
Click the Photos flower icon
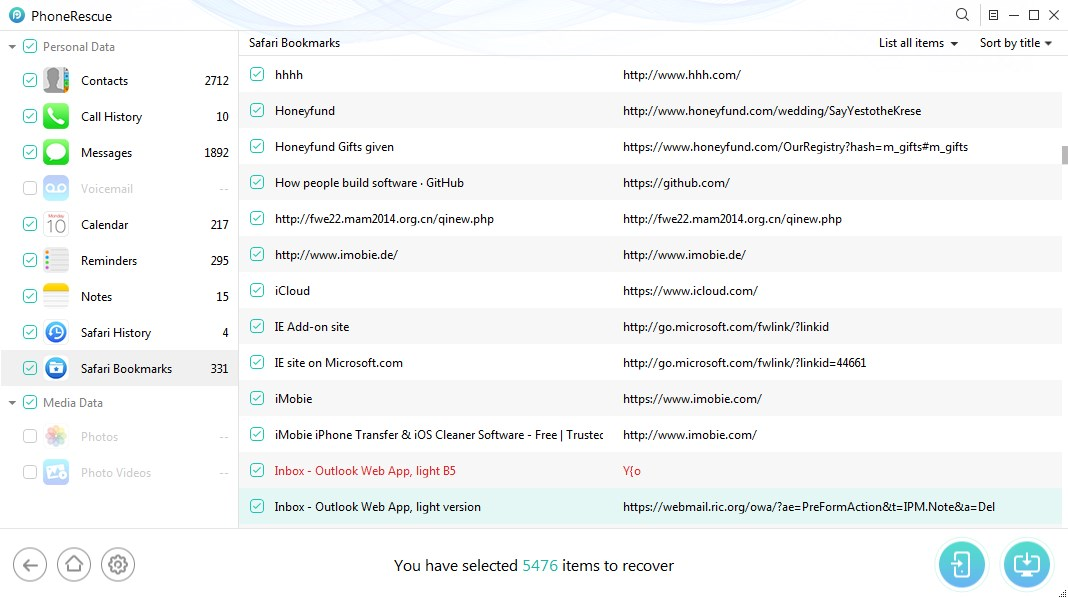click(x=56, y=437)
